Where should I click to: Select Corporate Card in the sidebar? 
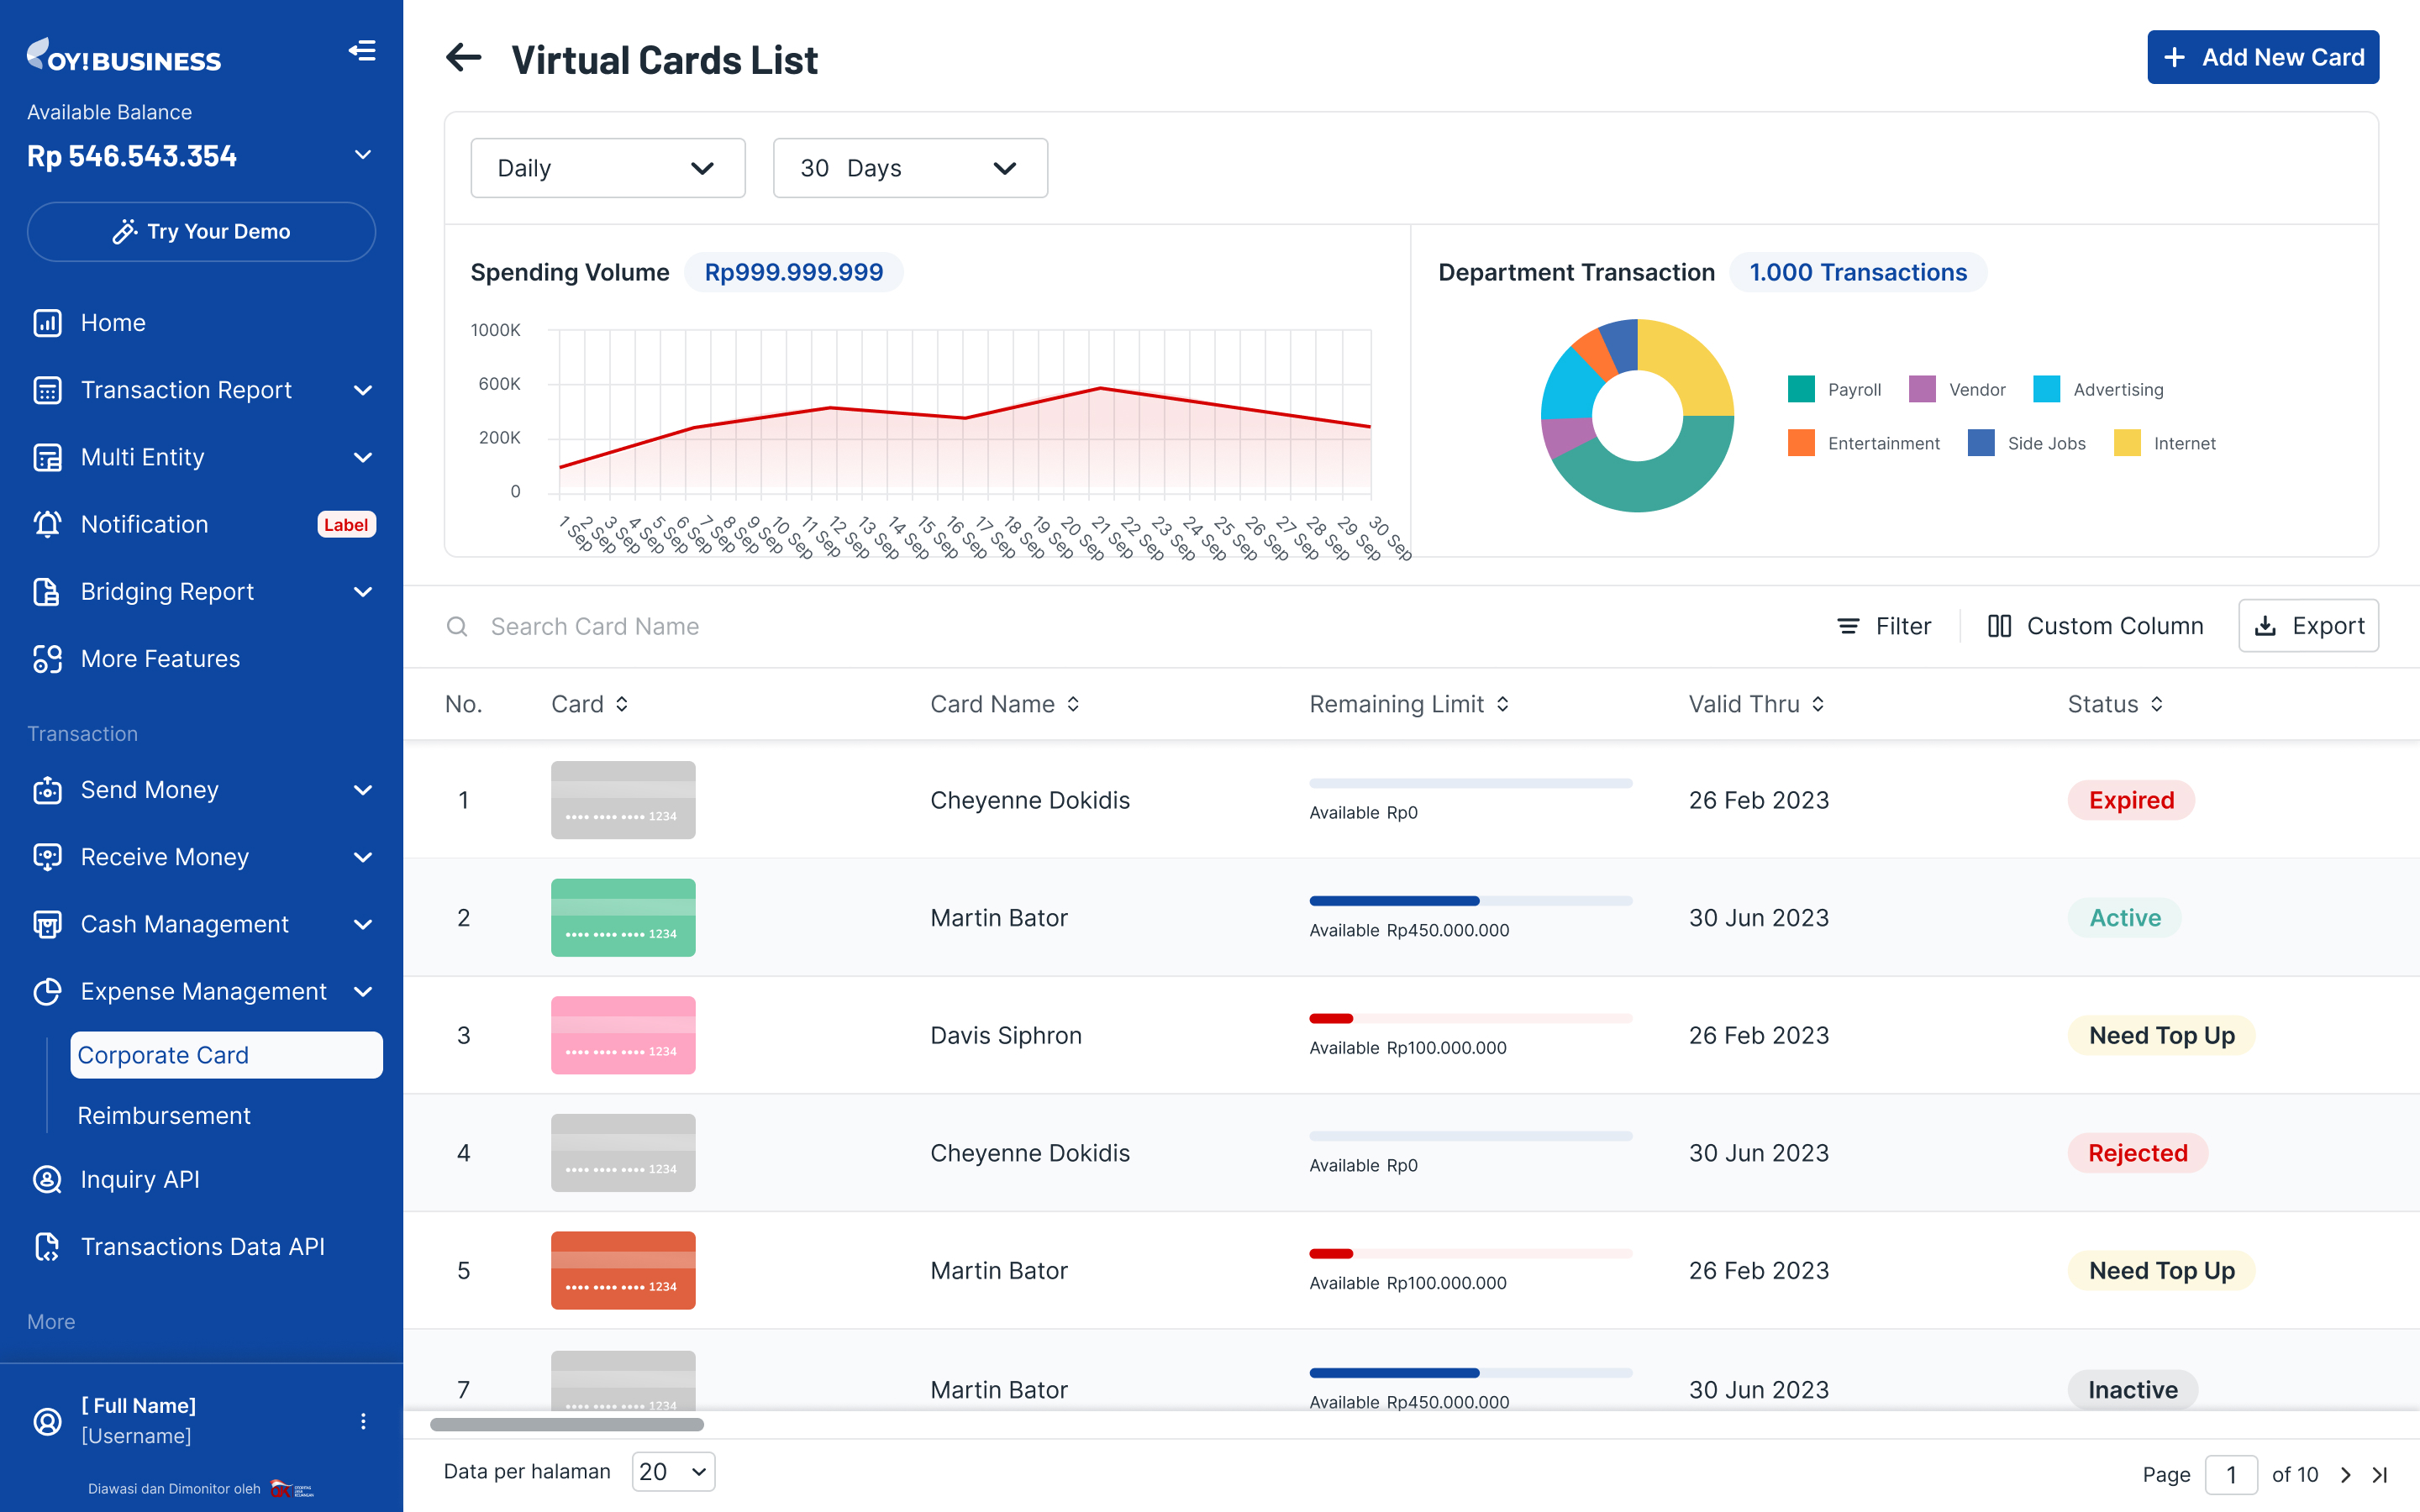(226, 1055)
